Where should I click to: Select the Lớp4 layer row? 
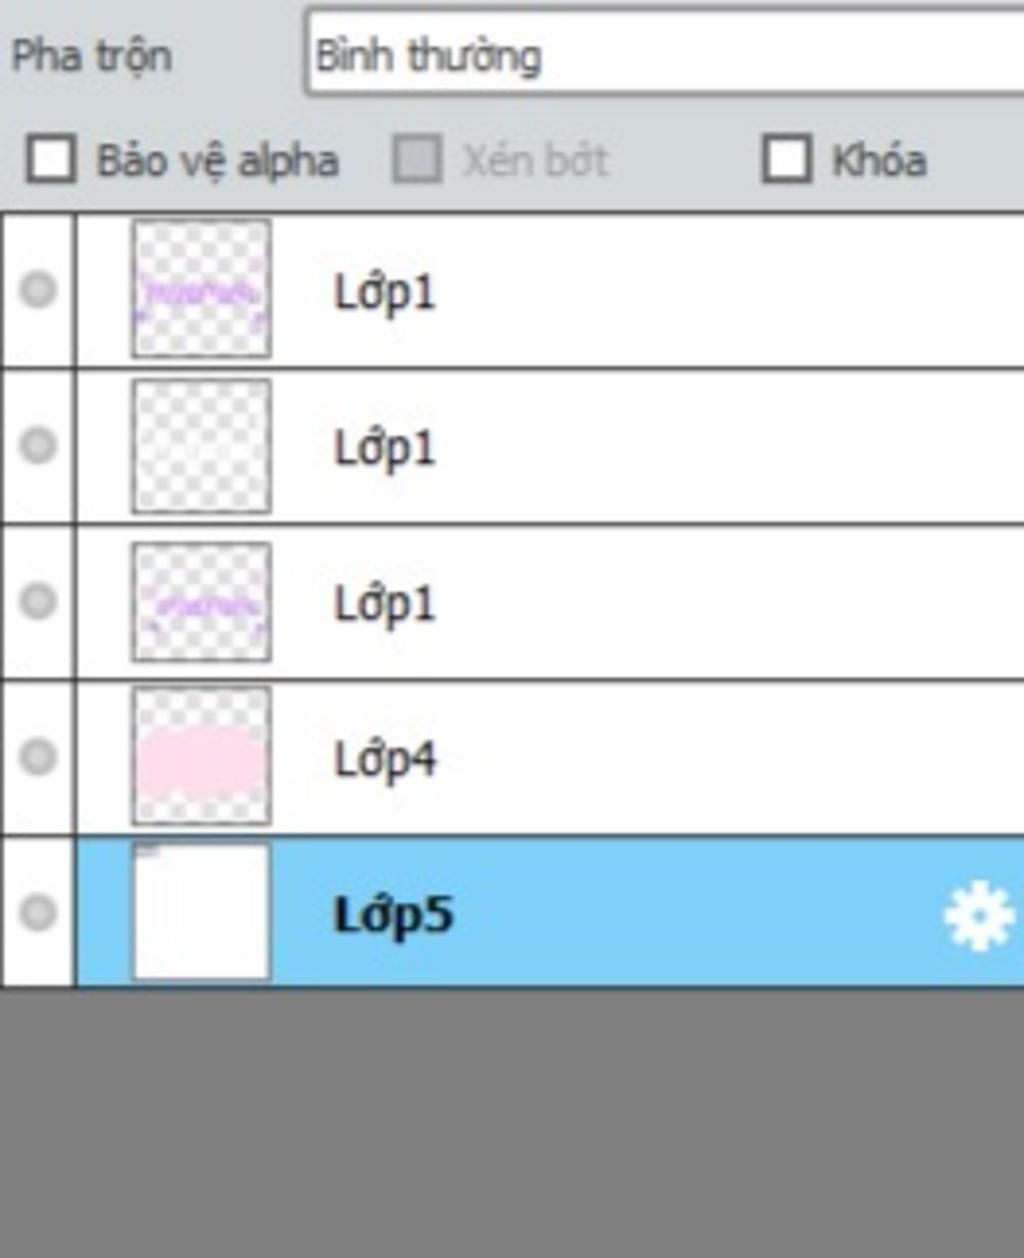tap(550, 757)
